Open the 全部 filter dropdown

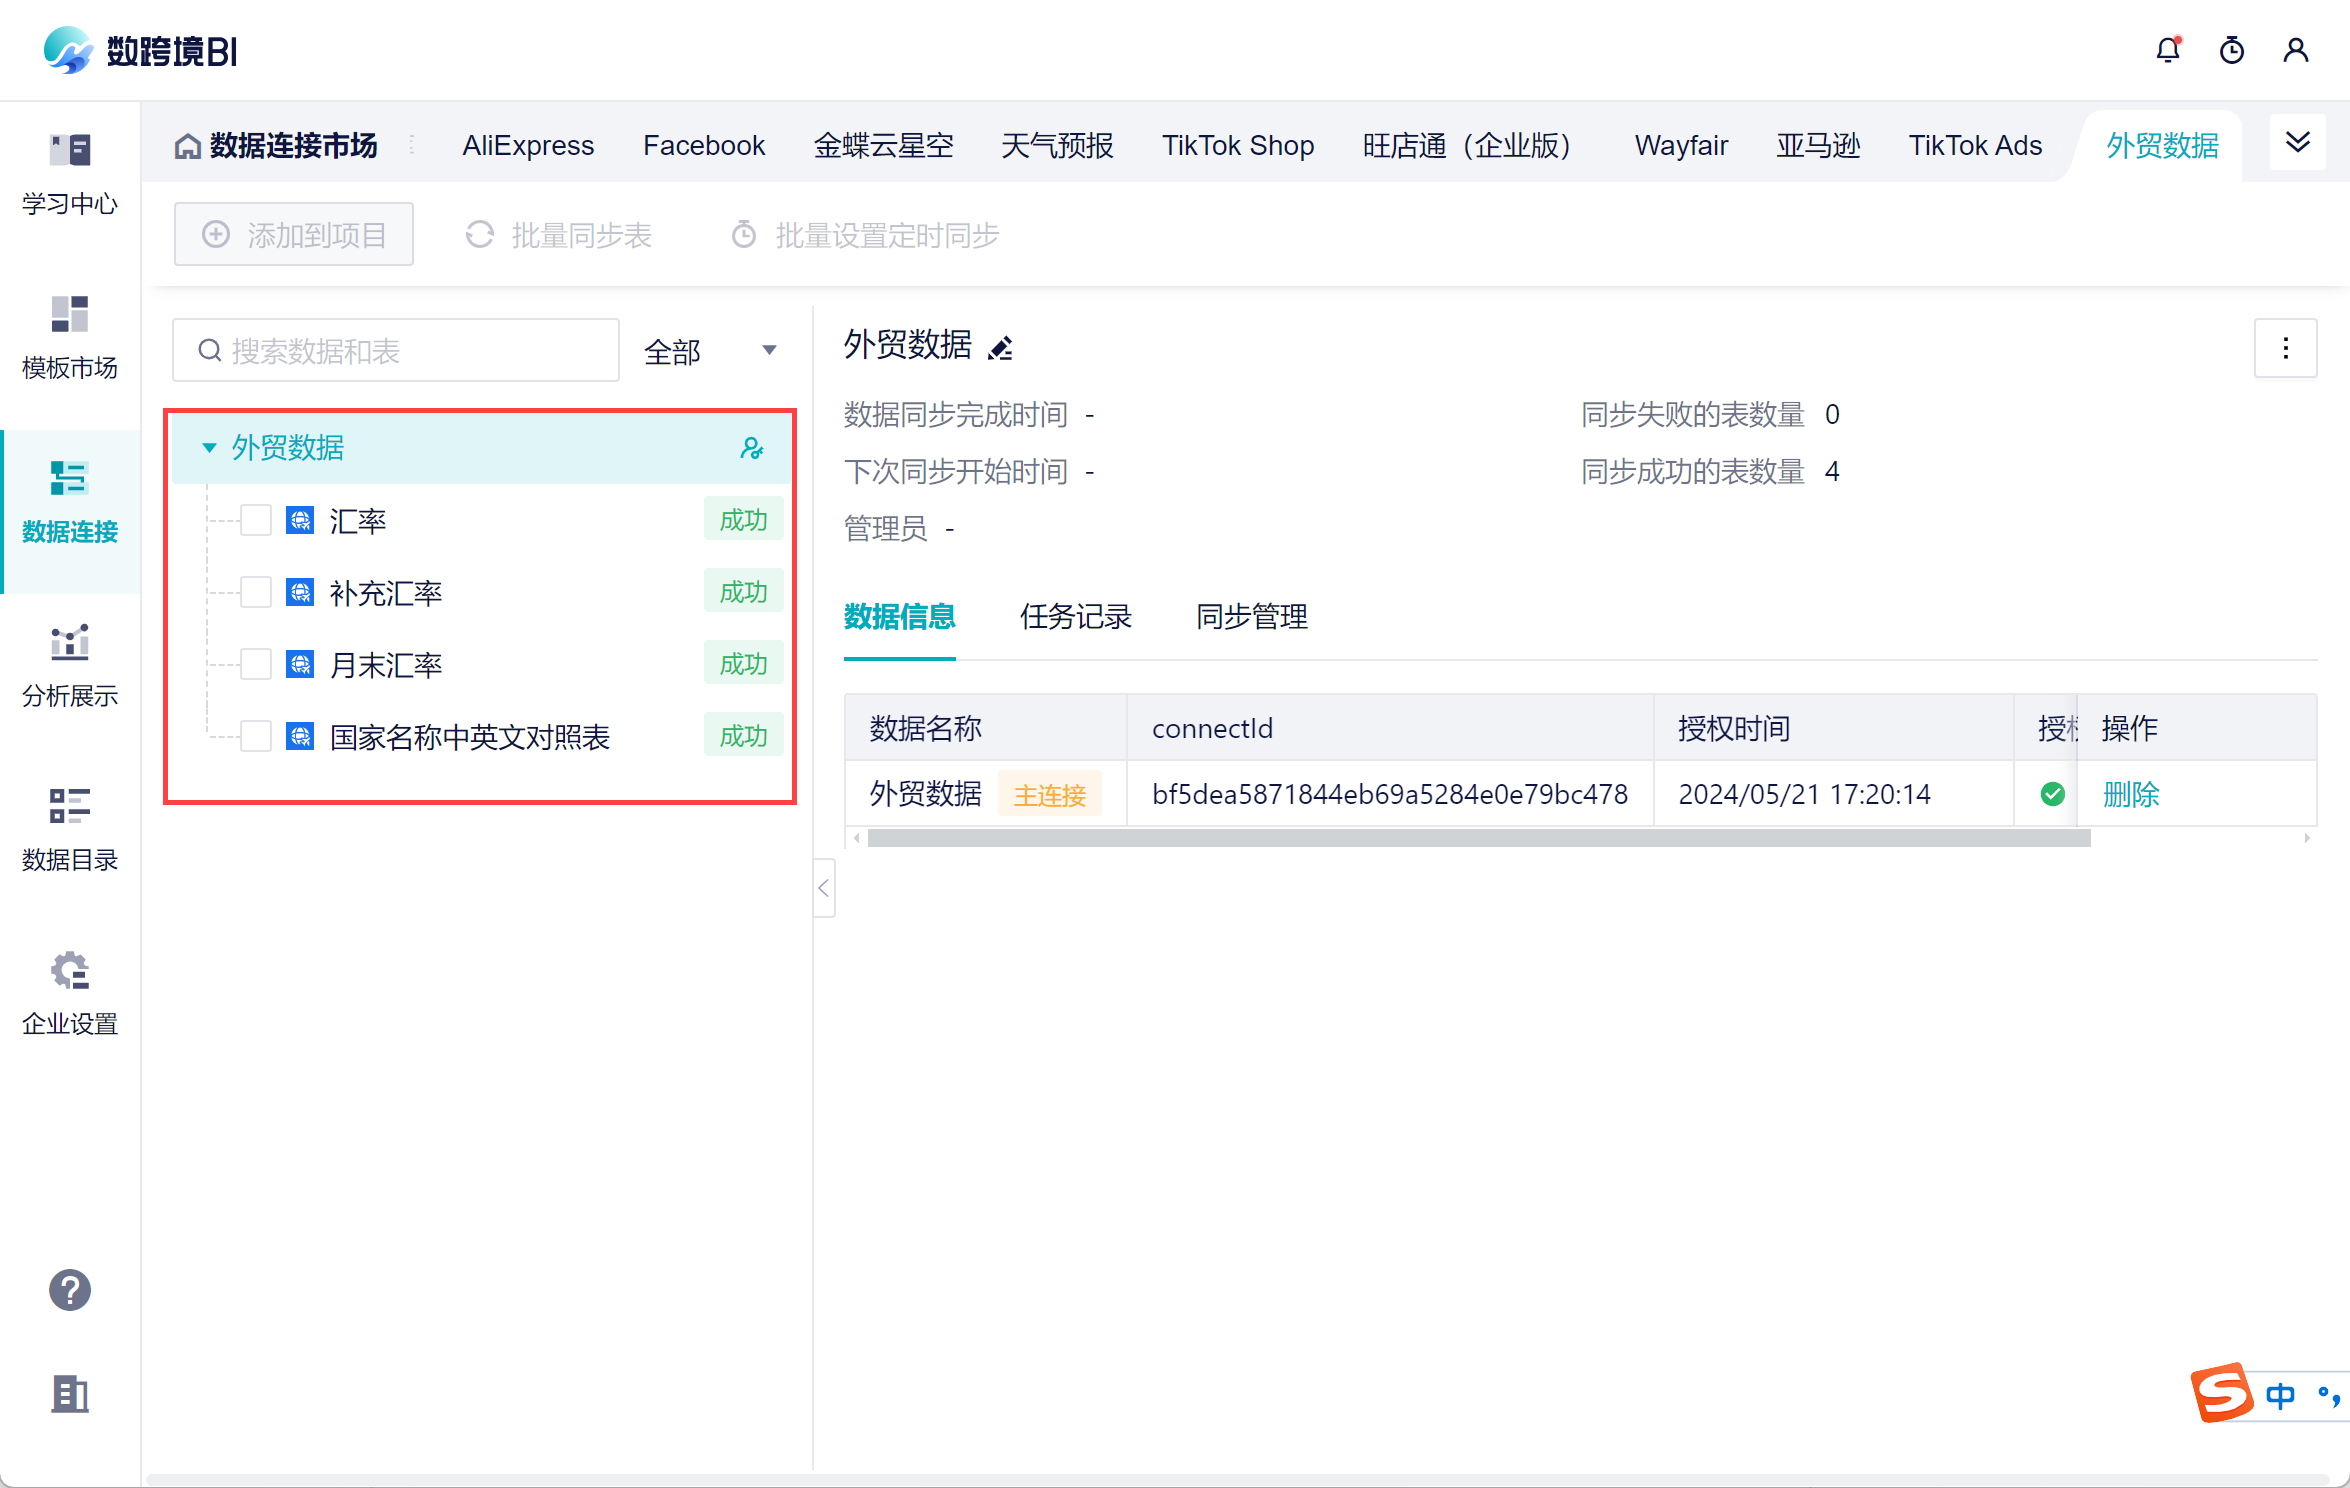point(710,351)
